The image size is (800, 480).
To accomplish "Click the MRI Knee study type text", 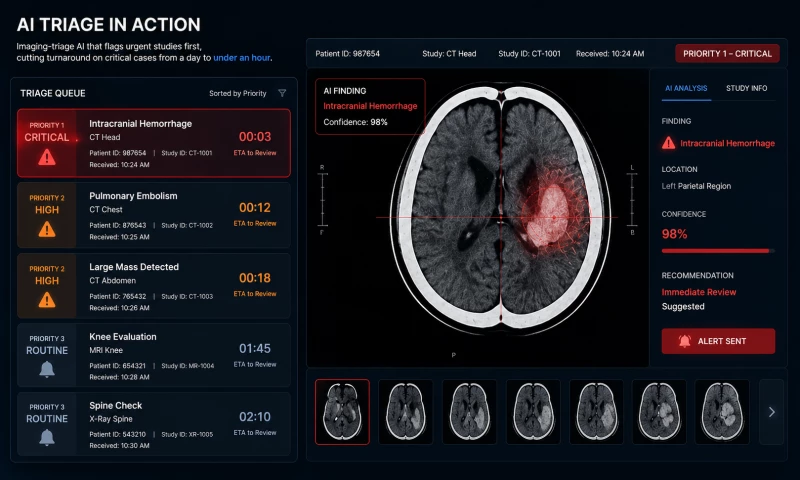I will [106, 350].
